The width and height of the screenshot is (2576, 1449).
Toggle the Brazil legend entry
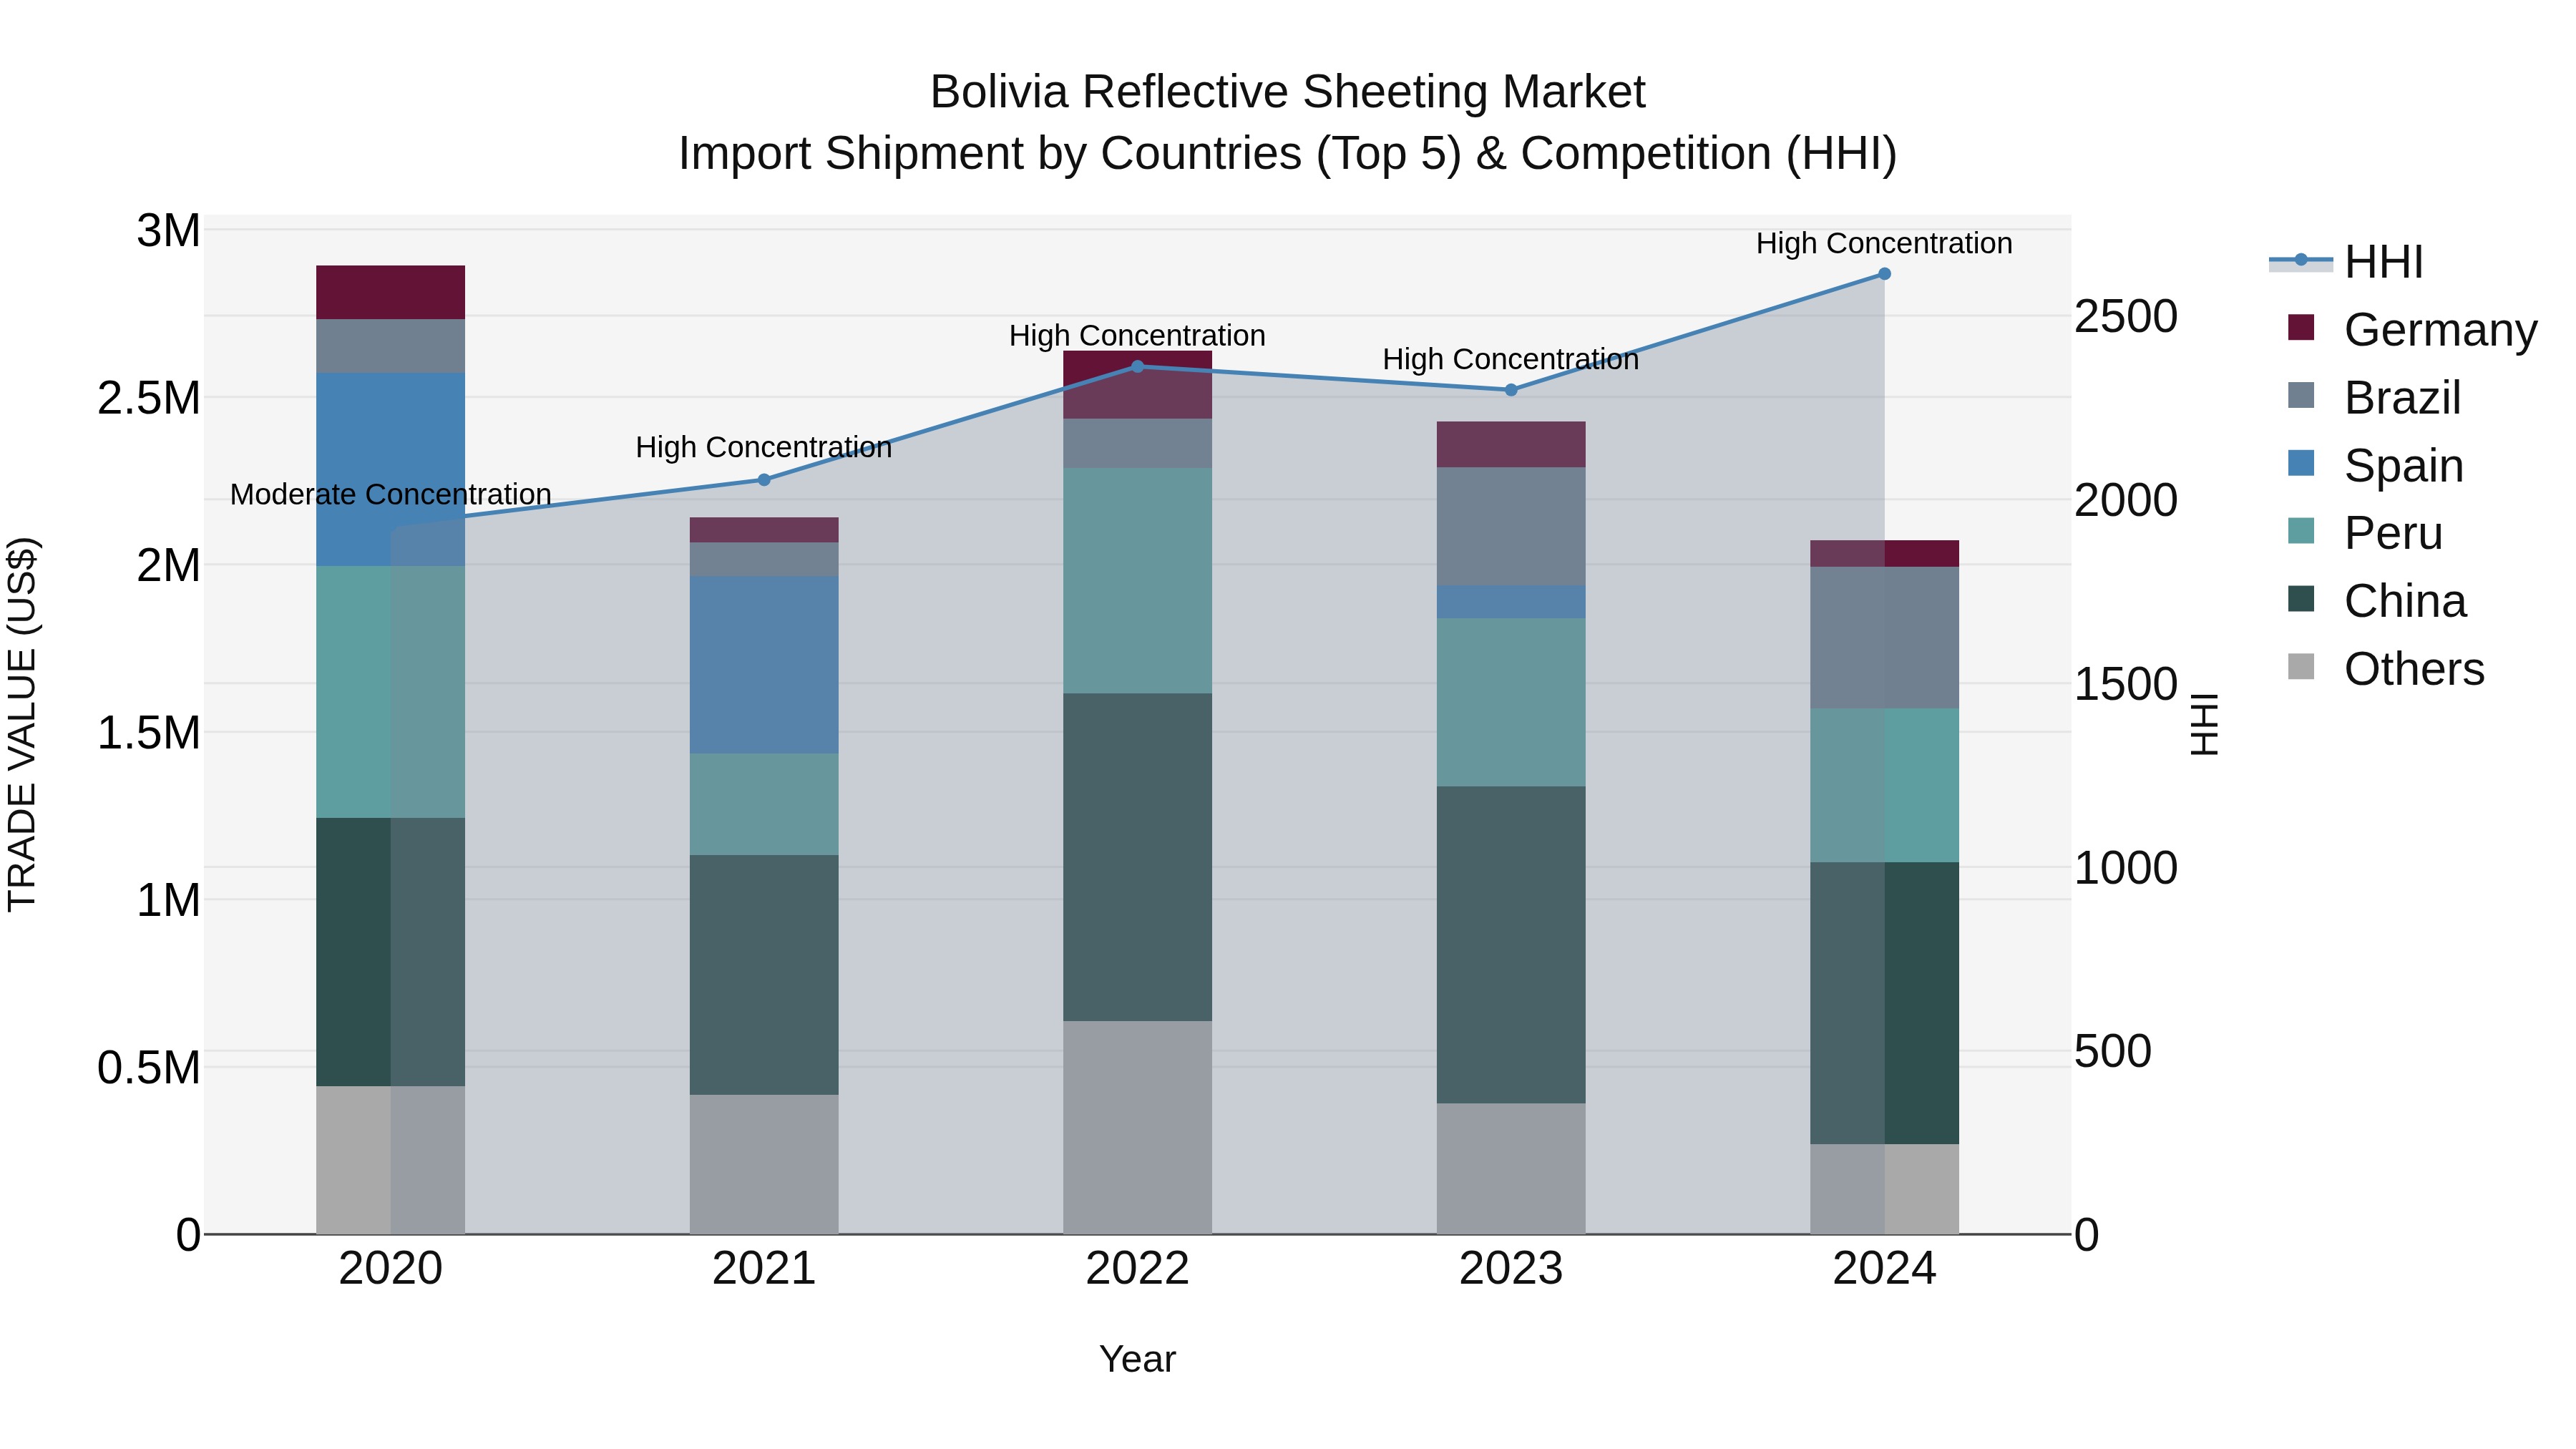pyautogui.click(x=2374, y=397)
